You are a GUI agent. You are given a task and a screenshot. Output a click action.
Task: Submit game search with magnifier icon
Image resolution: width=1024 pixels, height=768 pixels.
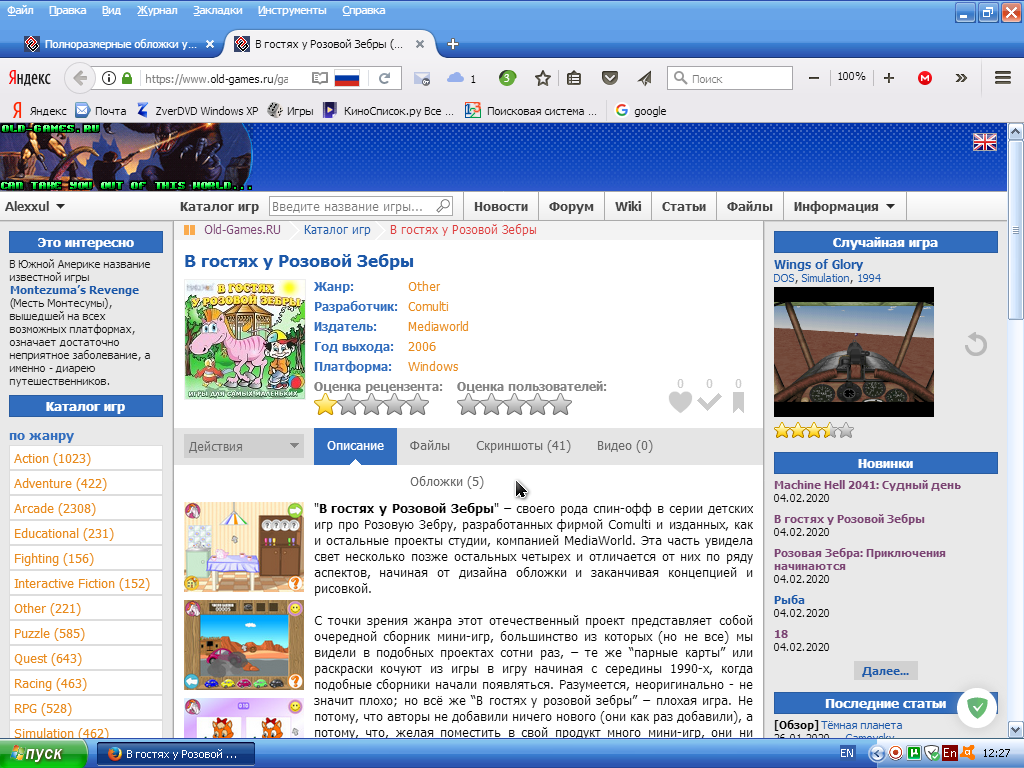(443, 206)
